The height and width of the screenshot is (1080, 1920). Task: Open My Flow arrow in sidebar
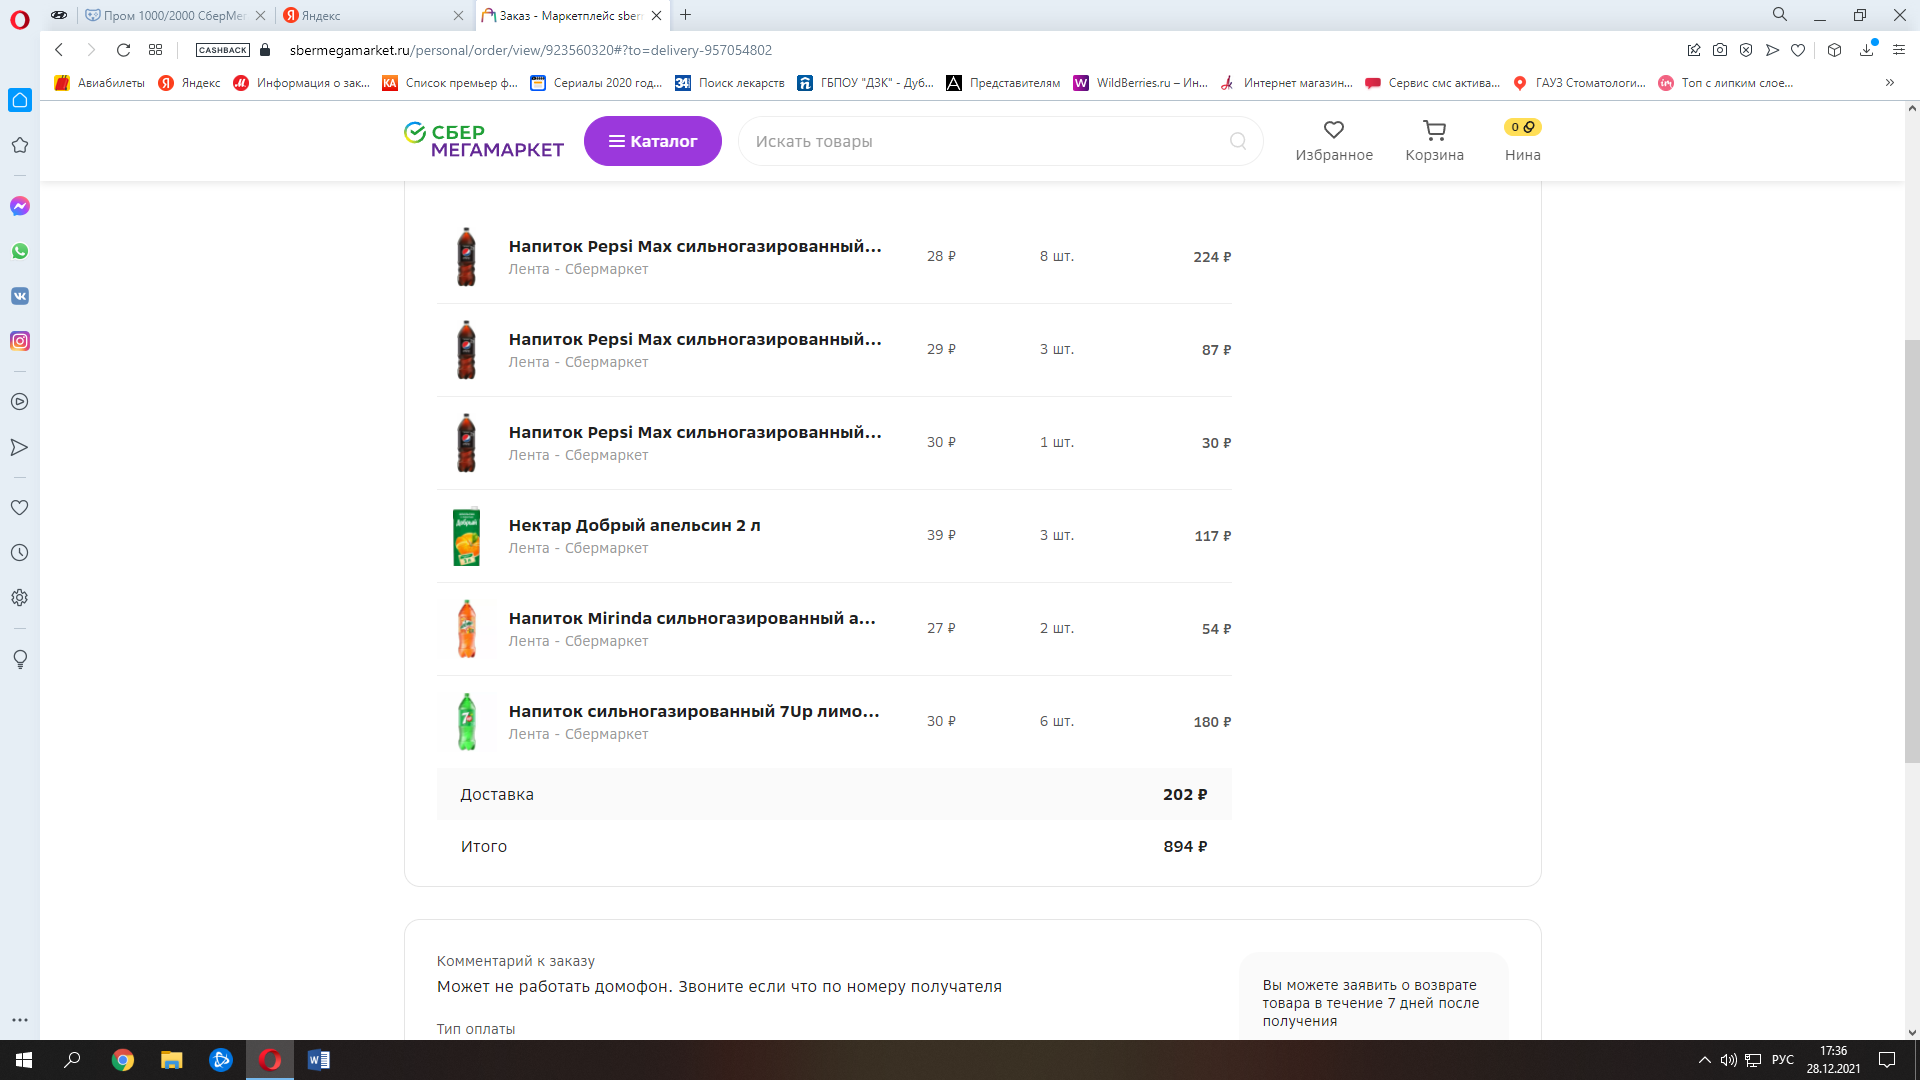point(20,447)
